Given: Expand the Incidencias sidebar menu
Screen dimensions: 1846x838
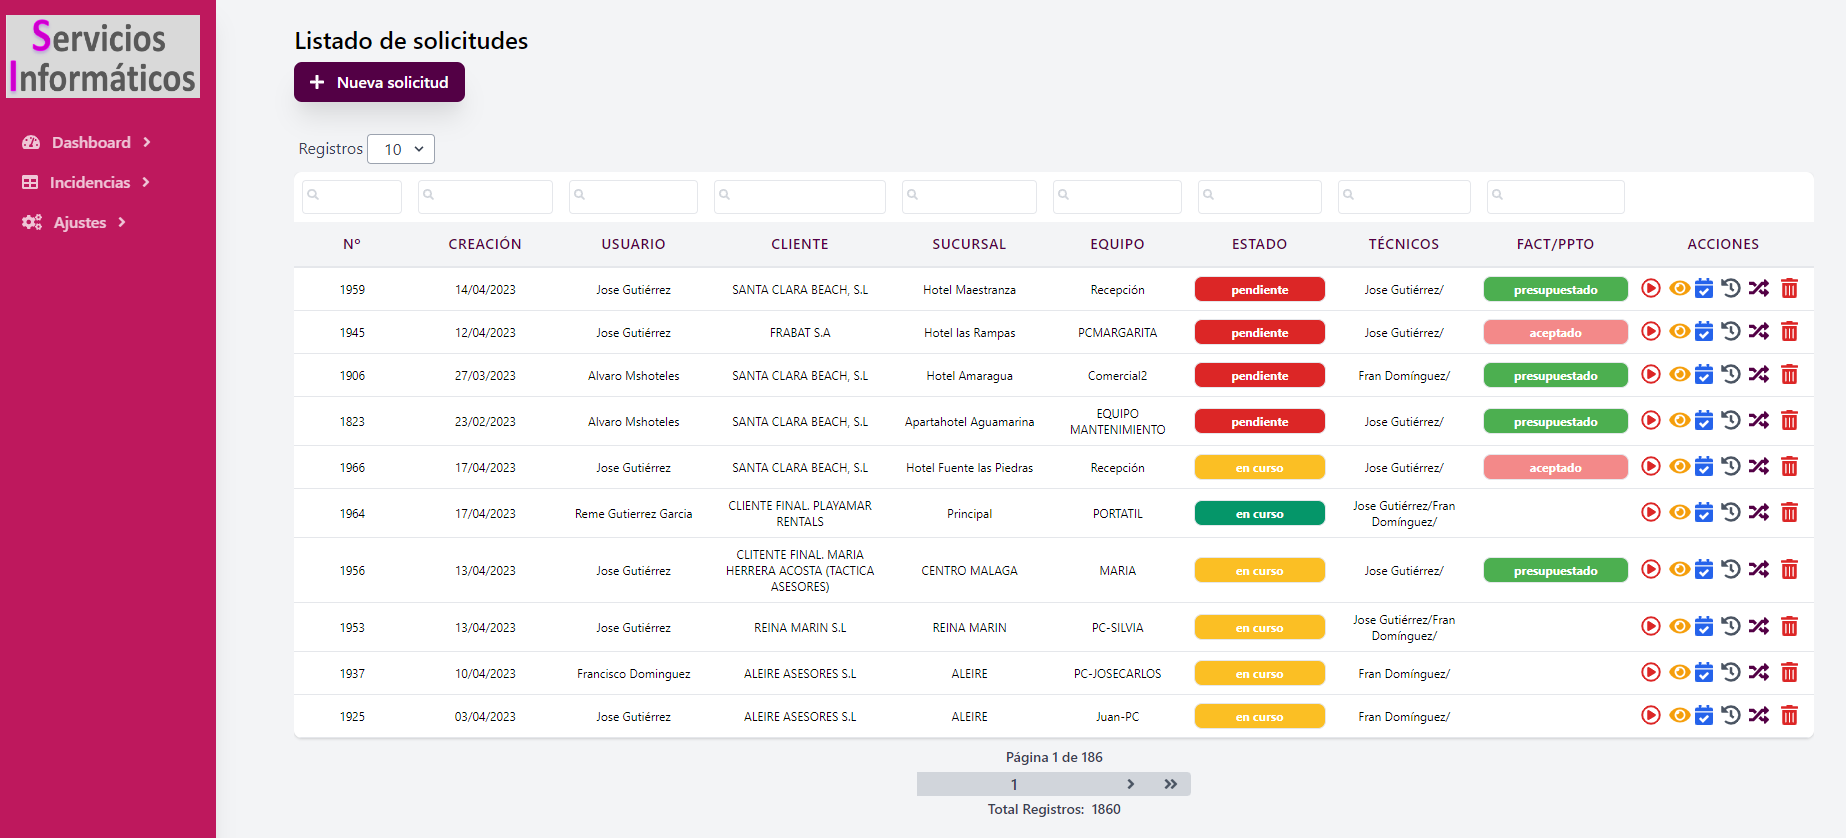Looking at the screenshot, I should (x=86, y=182).
